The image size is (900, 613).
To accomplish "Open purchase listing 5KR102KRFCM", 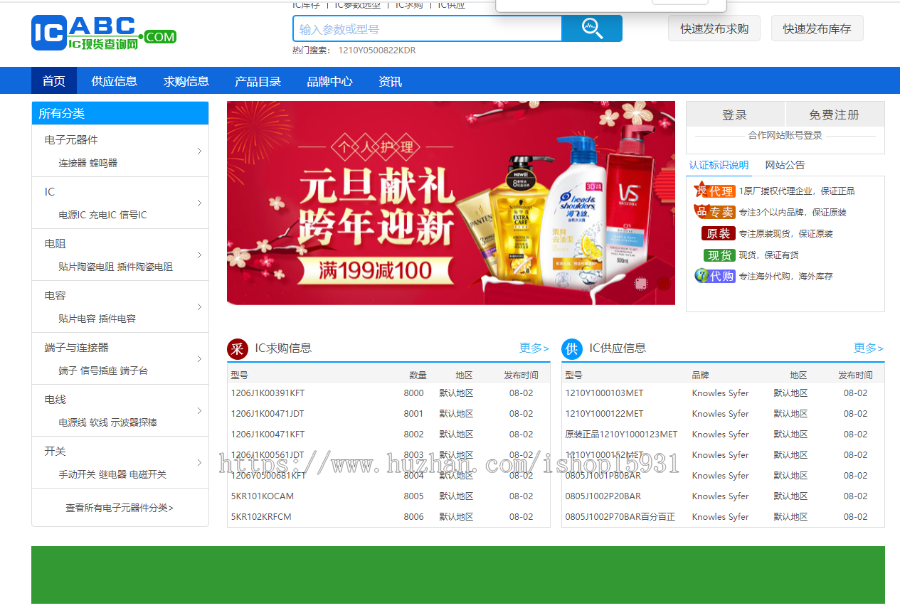I will pyautogui.click(x=261, y=517).
